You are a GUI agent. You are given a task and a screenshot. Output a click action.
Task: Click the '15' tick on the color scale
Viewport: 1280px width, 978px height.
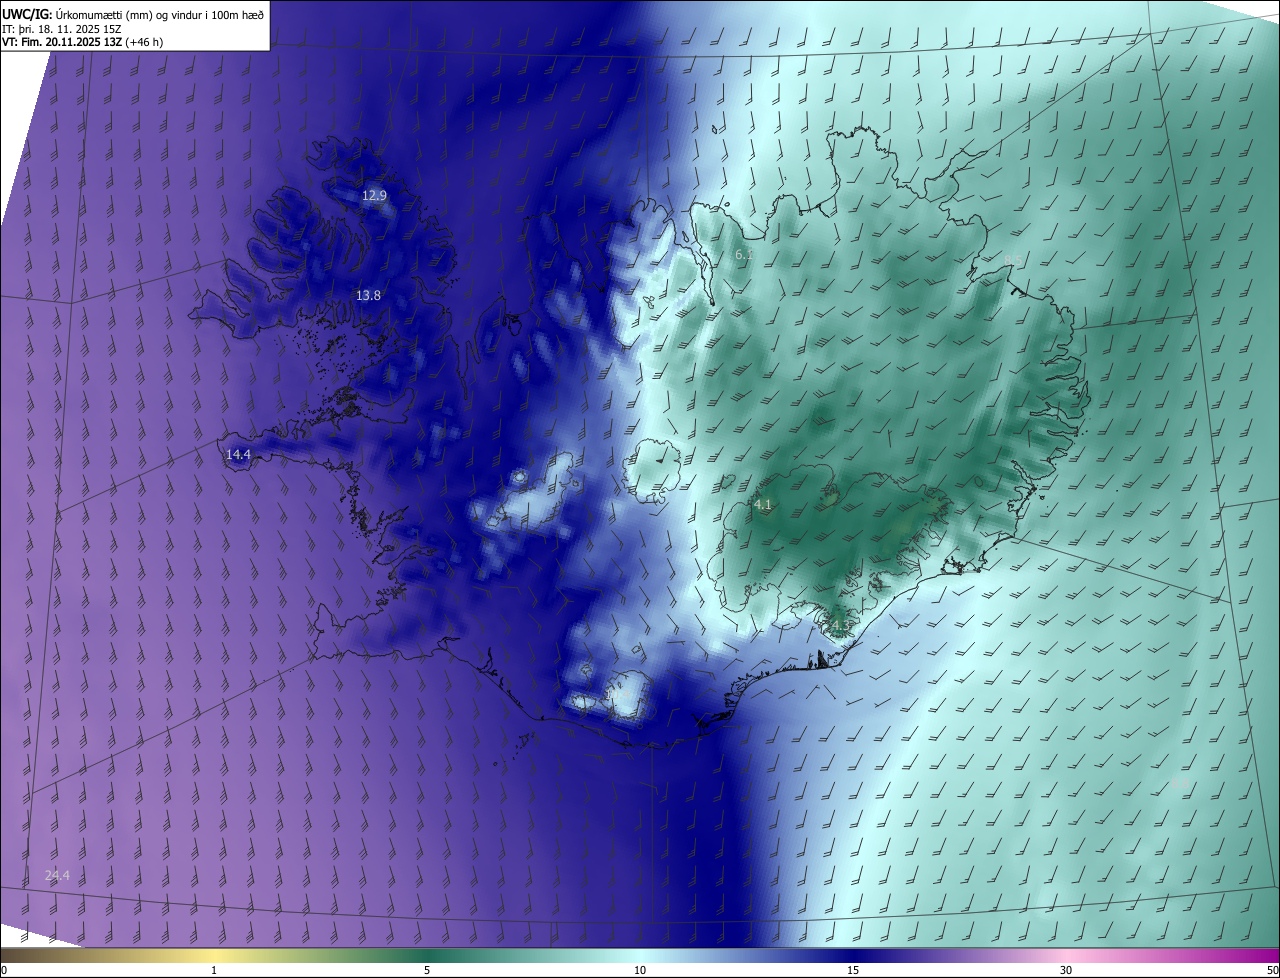[x=853, y=970]
